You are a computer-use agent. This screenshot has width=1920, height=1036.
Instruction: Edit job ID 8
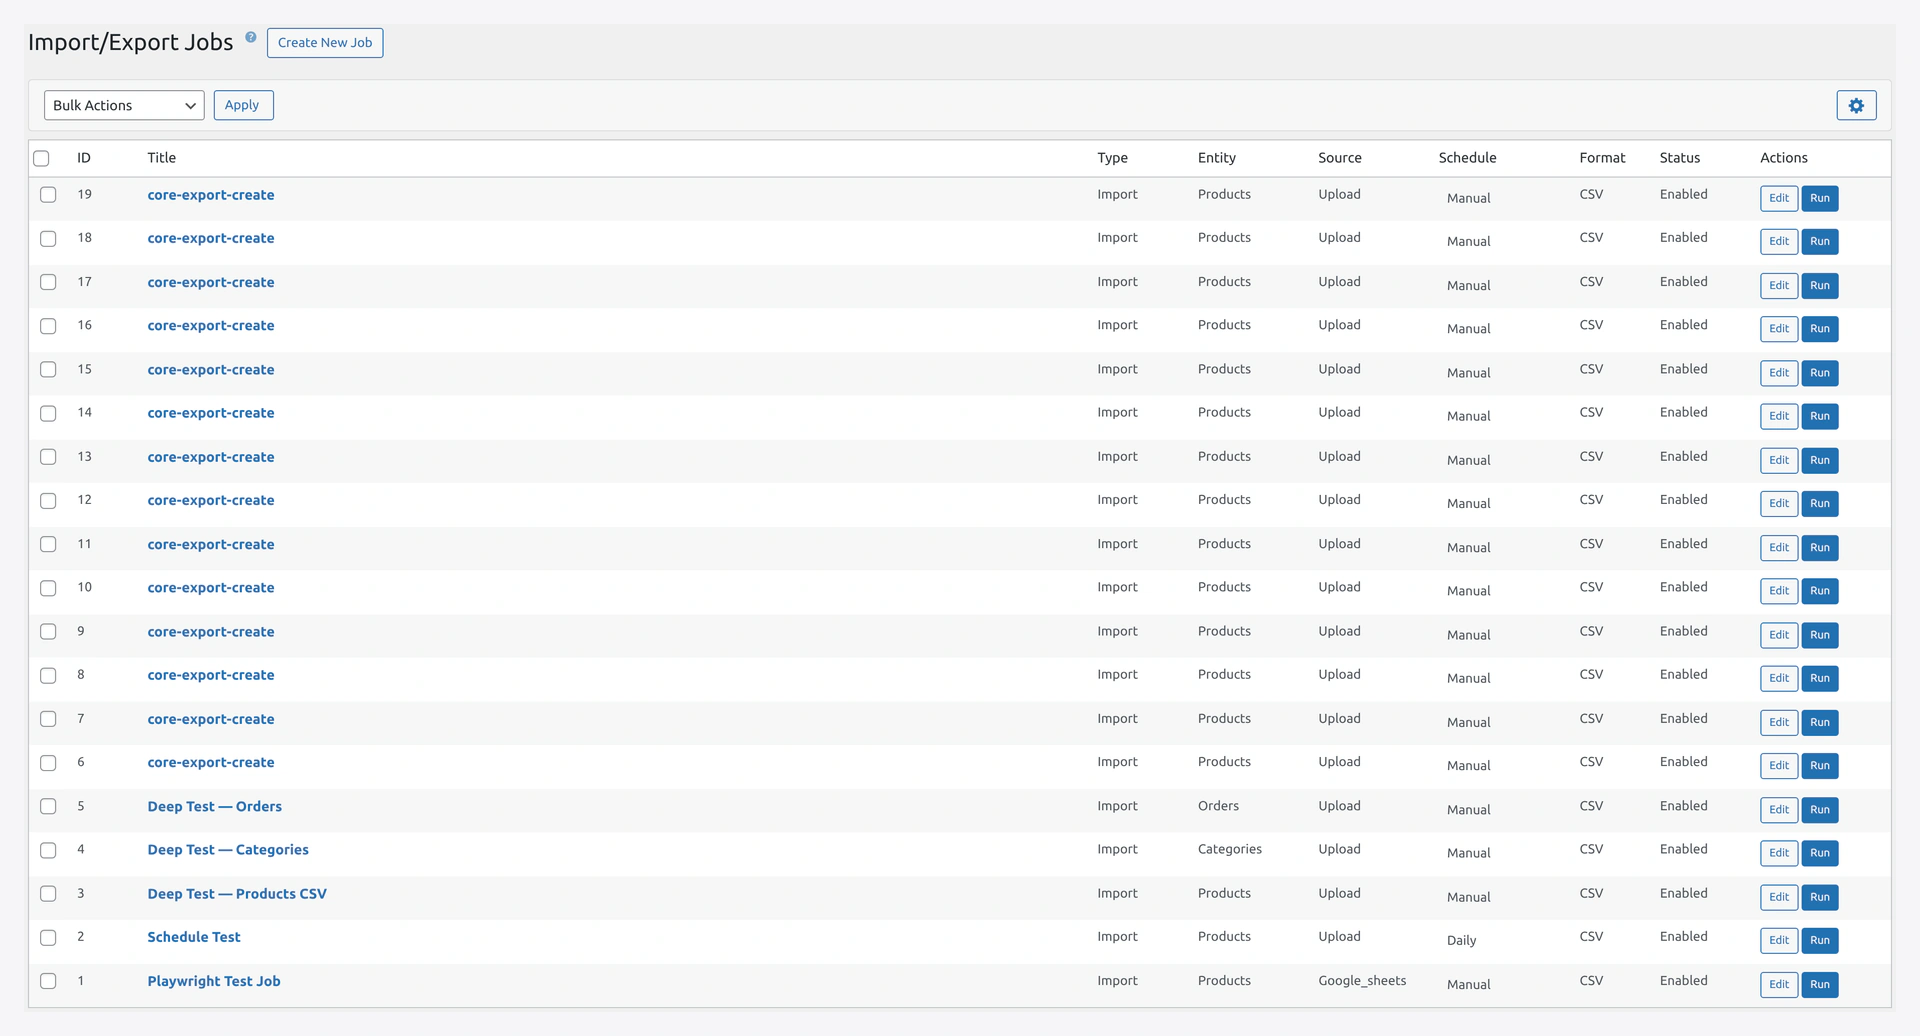(1778, 678)
